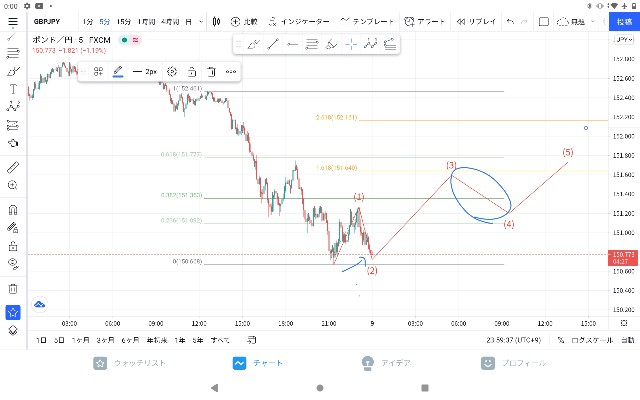
Task: Pick crosshair cursor from favorites floating toolbar
Action: (351, 44)
